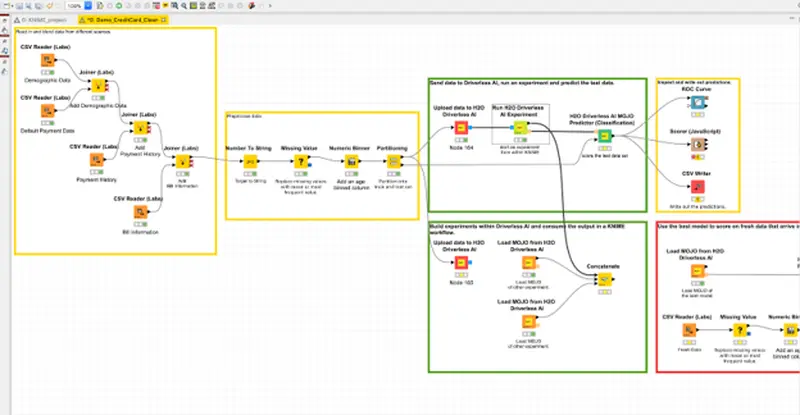Viewport: 800px width, 415px height.
Task: Click the 'Node 163' label
Action: 461,282
